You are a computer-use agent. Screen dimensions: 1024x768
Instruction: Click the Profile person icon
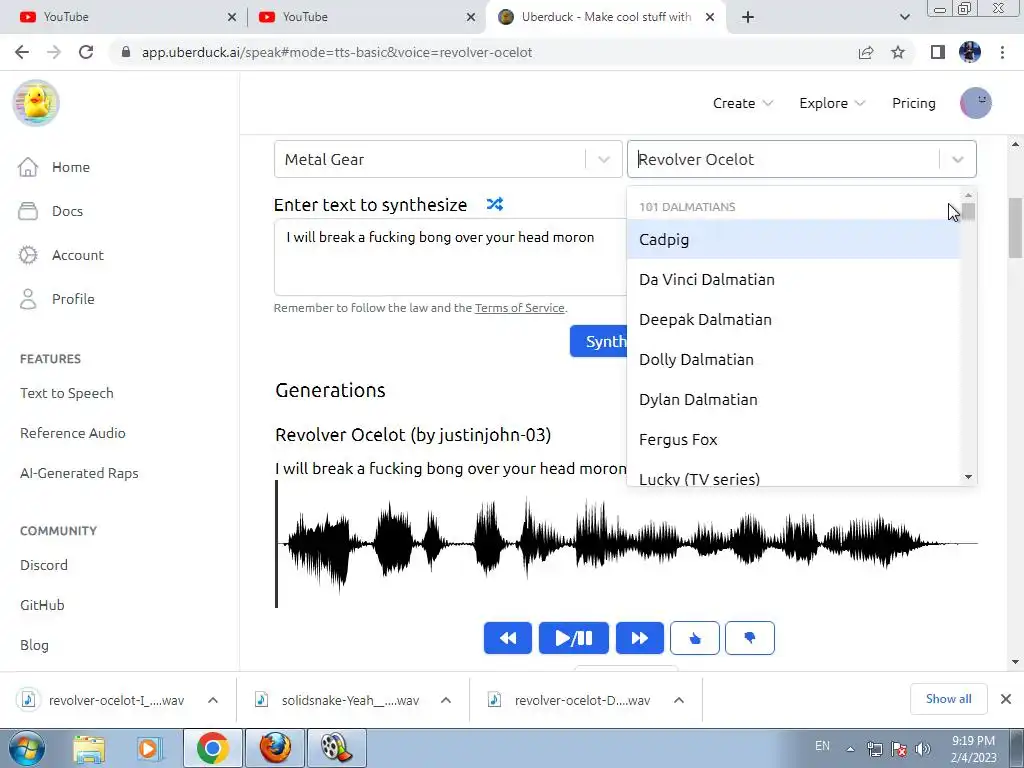click(x=27, y=299)
